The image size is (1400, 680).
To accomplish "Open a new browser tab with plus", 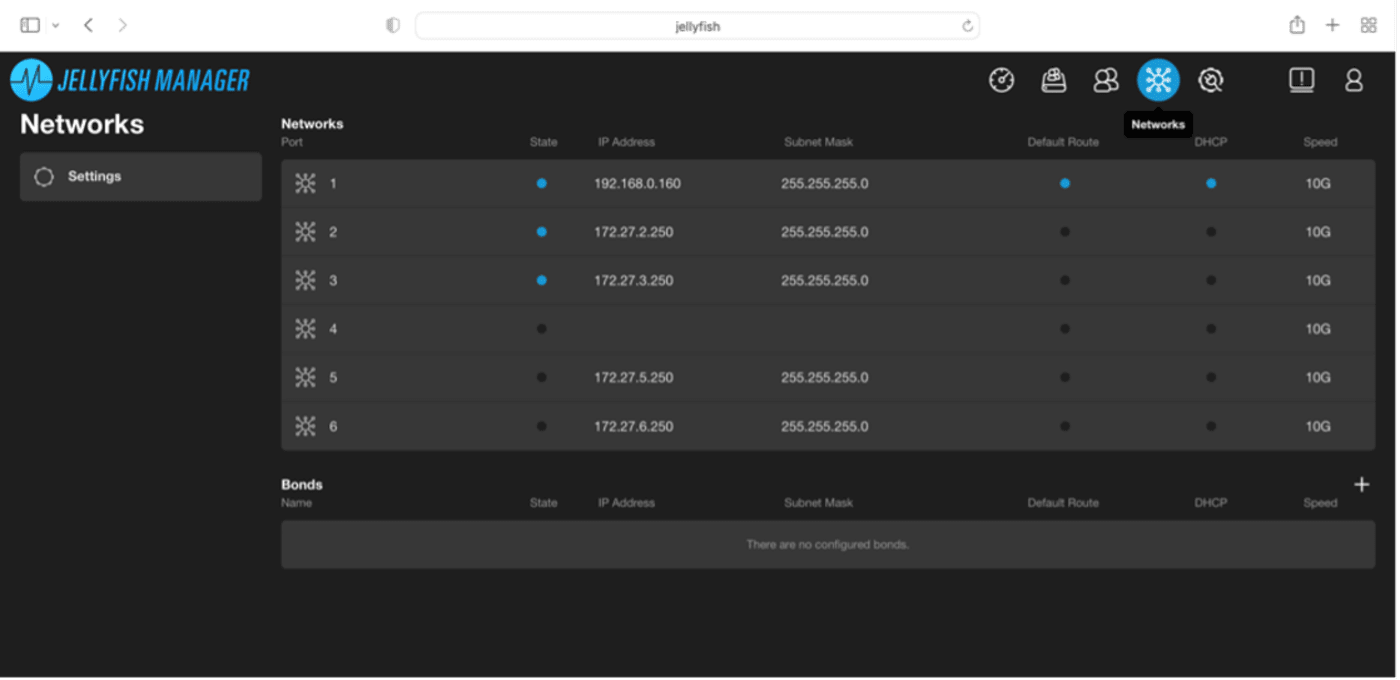I will pyautogui.click(x=1332, y=25).
